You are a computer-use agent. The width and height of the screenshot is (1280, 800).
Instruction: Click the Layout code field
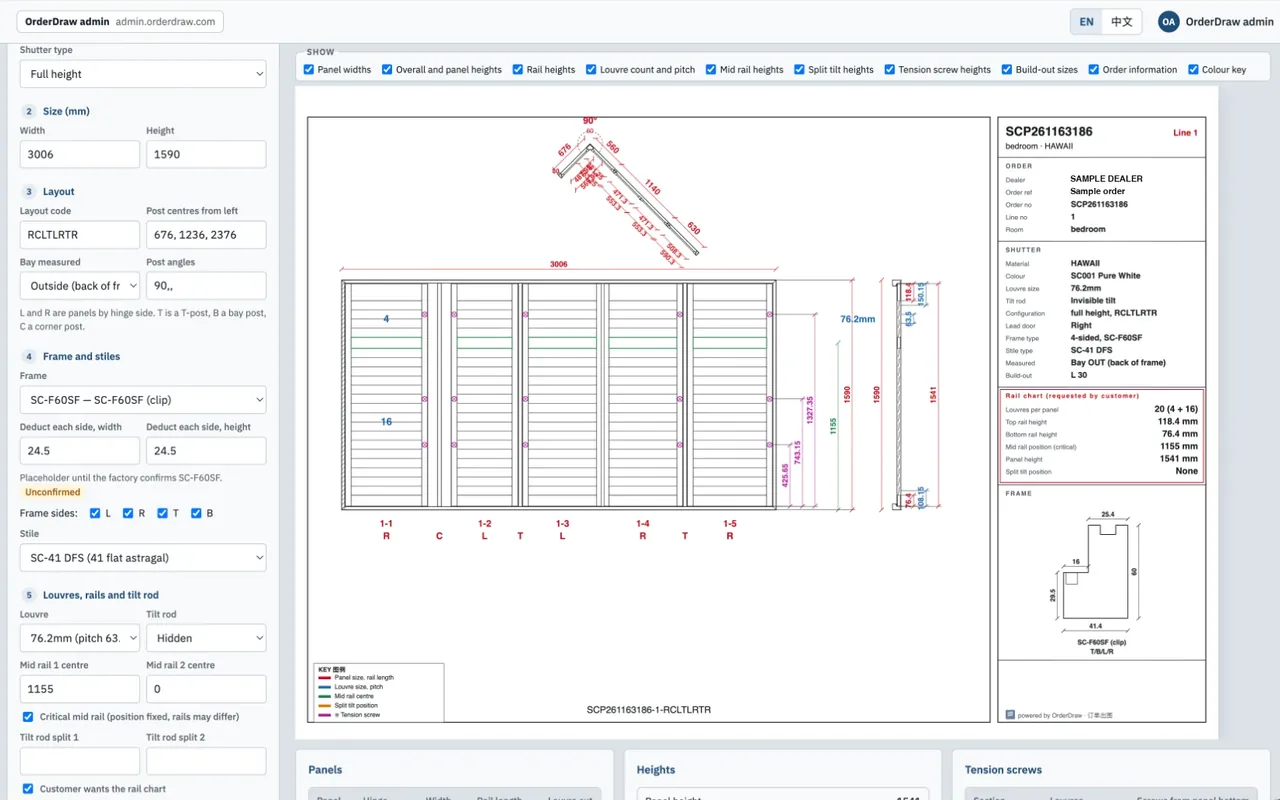pyautogui.click(x=80, y=235)
